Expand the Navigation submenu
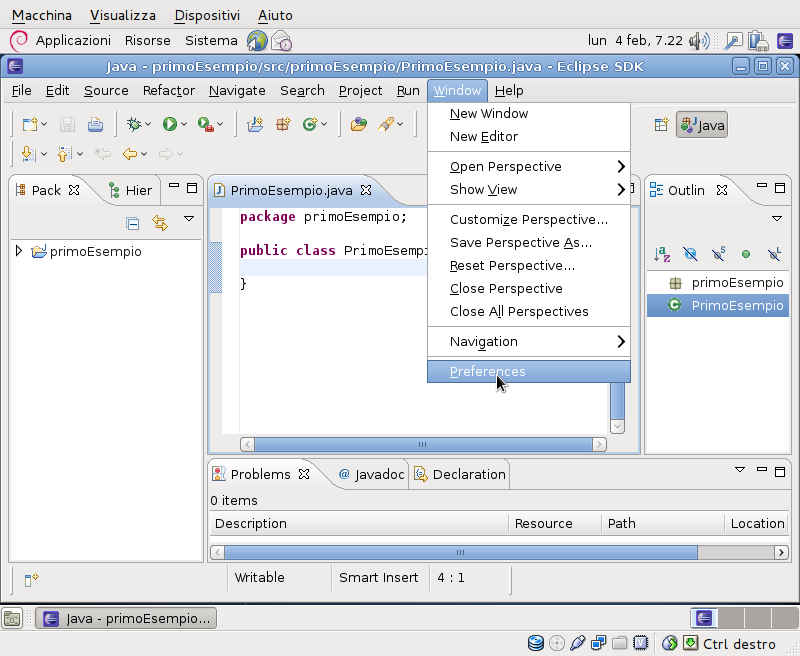 coord(529,342)
